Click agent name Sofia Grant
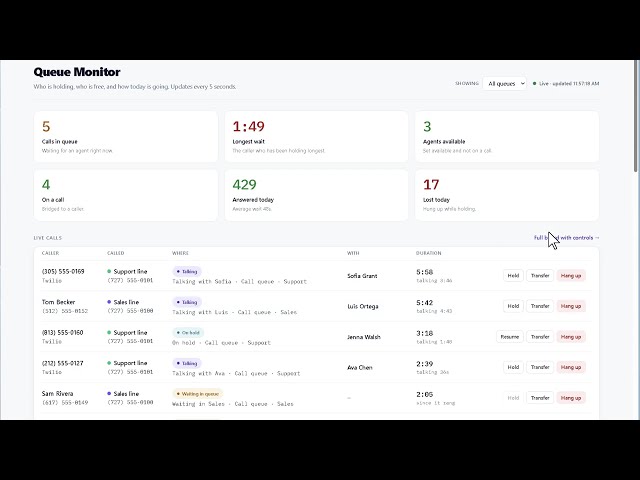 coord(362,276)
